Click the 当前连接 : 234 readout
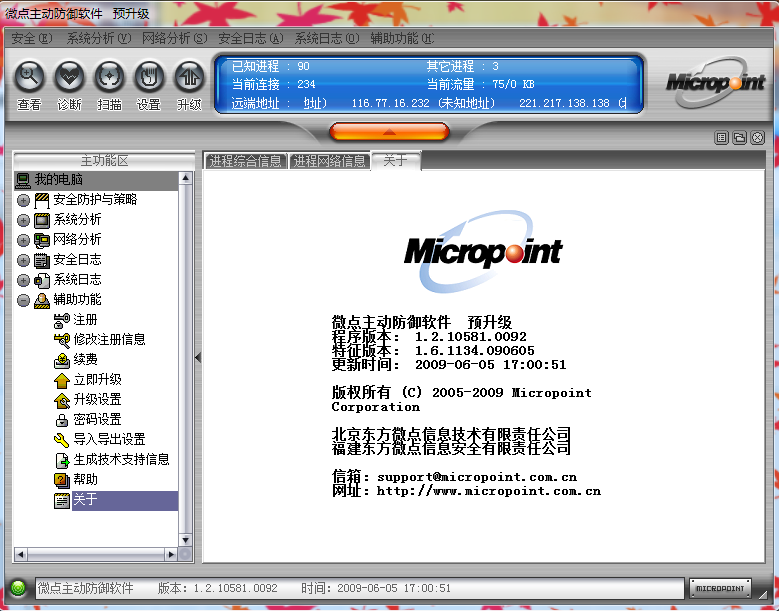 click(274, 84)
